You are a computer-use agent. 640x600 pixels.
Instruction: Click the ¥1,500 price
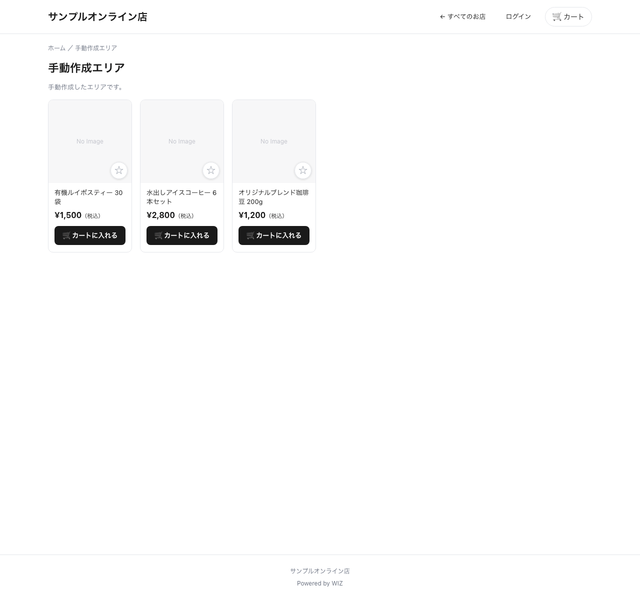click(x=68, y=215)
